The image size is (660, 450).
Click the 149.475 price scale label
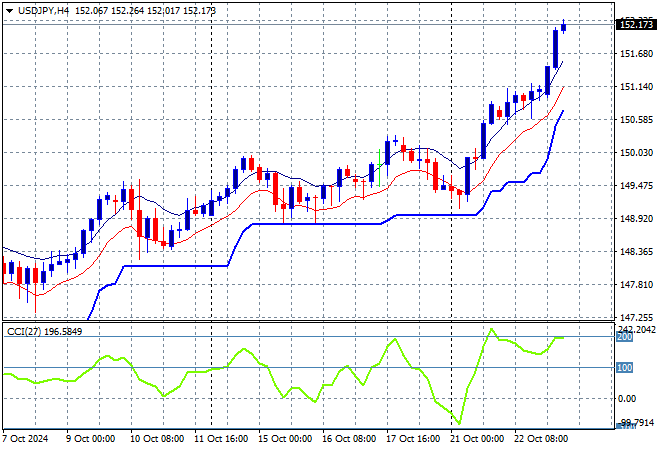point(636,186)
